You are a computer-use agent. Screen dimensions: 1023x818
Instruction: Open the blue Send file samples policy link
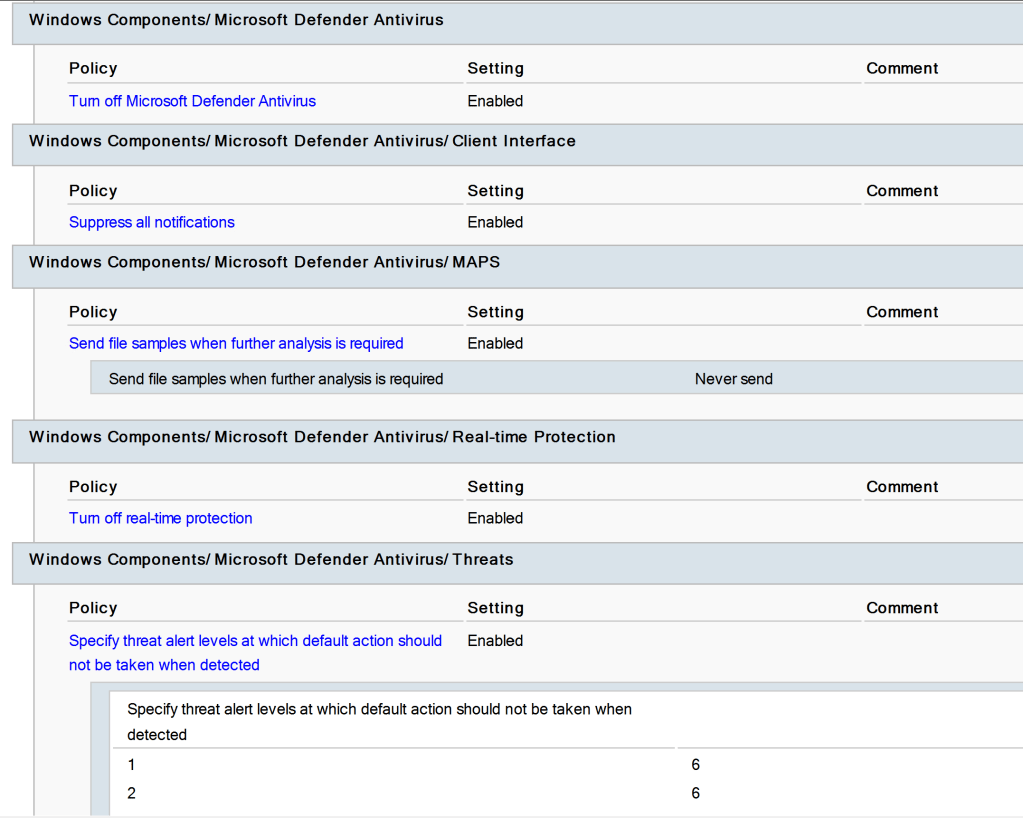(x=236, y=343)
